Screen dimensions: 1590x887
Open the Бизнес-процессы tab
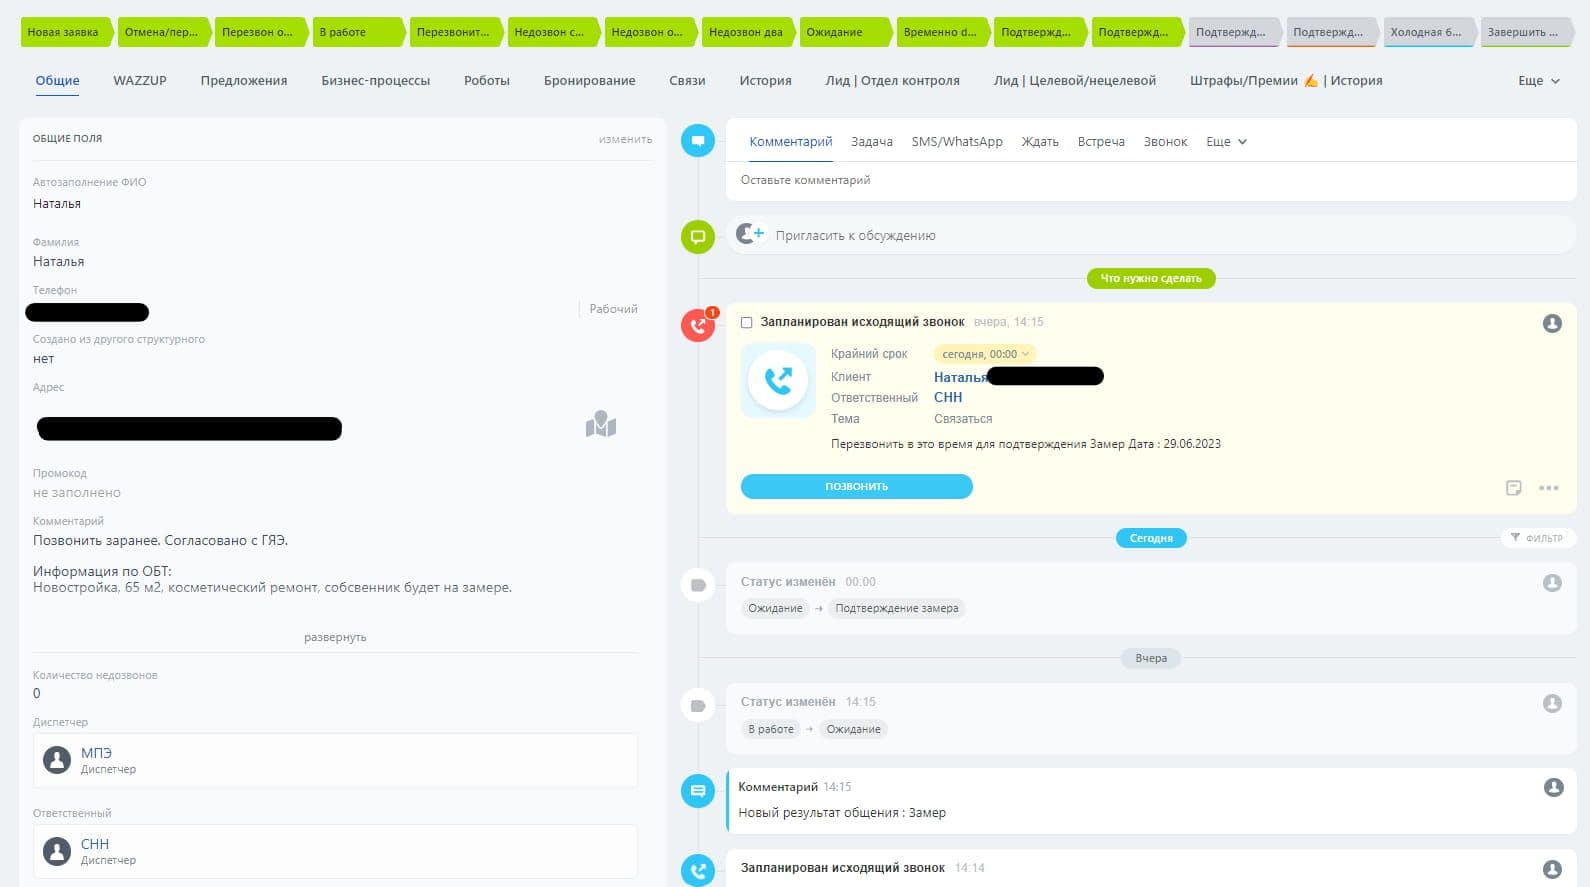click(x=376, y=81)
